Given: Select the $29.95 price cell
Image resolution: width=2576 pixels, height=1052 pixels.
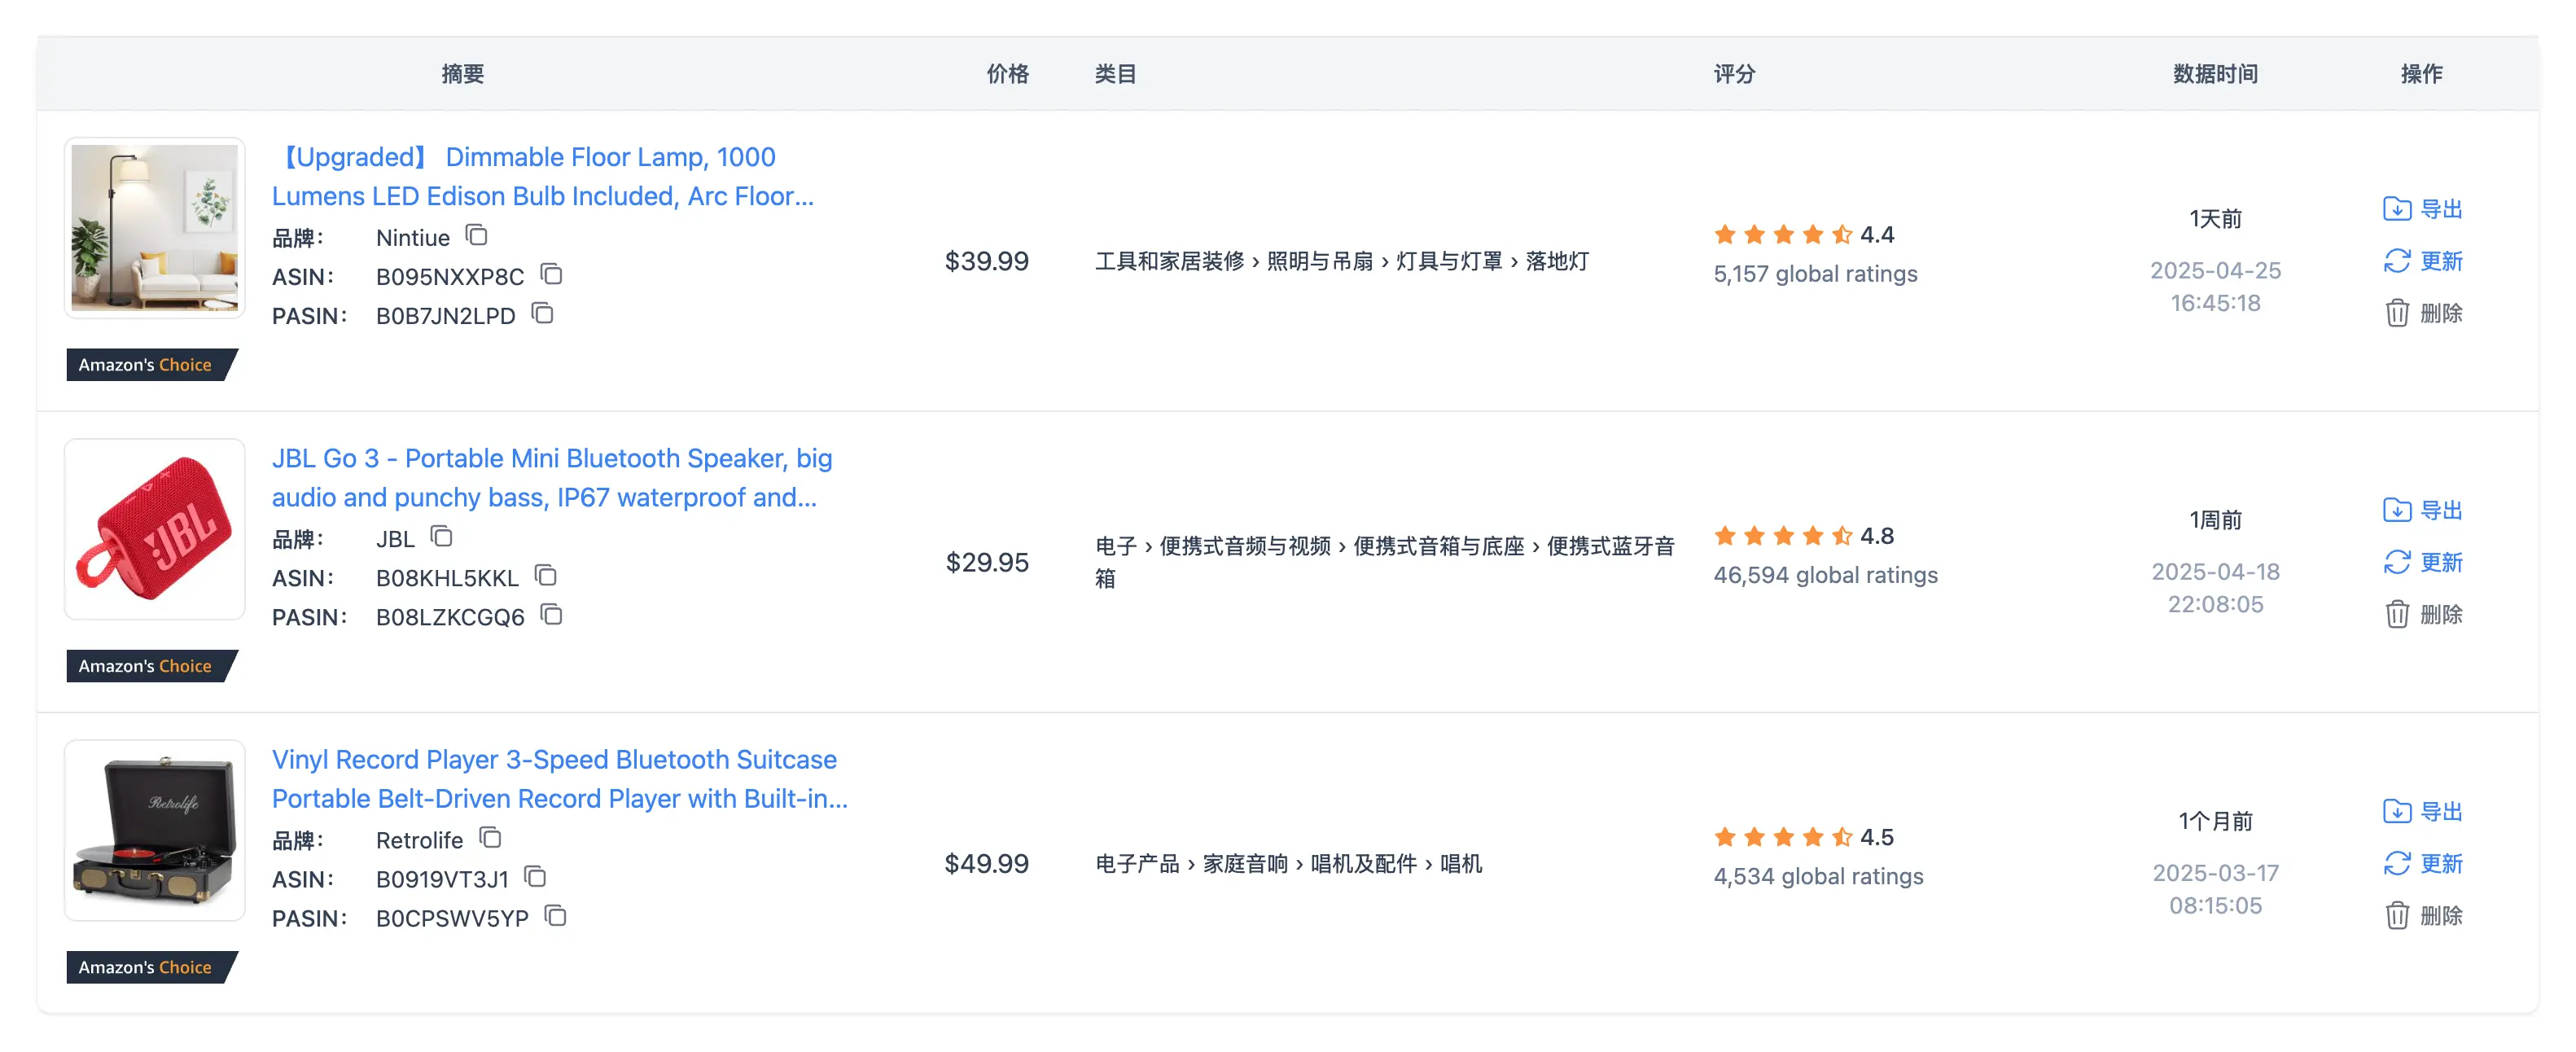Looking at the screenshot, I should point(986,562).
